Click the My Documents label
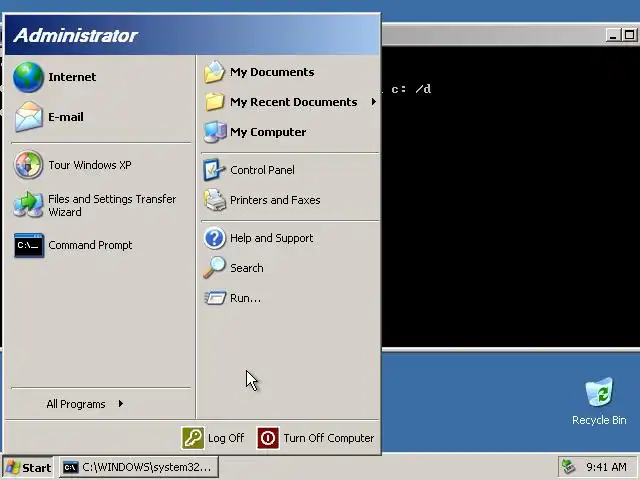The height and width of the screenshot is (480, 640). pos(272,72)
